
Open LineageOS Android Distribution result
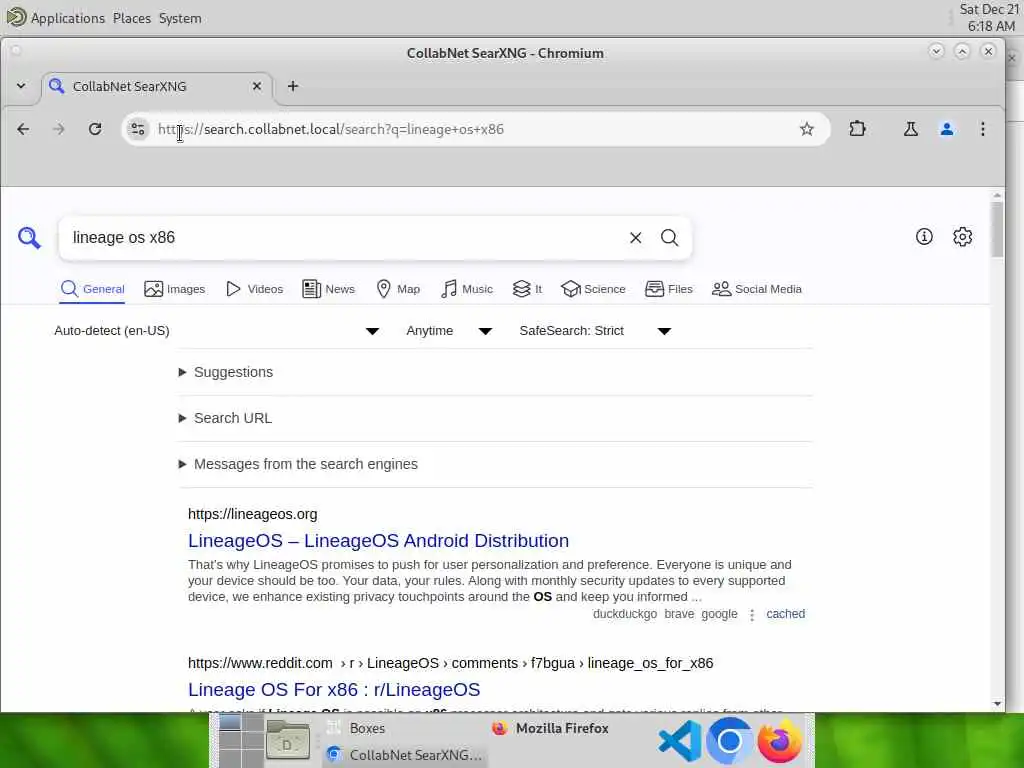click(378, 541)
